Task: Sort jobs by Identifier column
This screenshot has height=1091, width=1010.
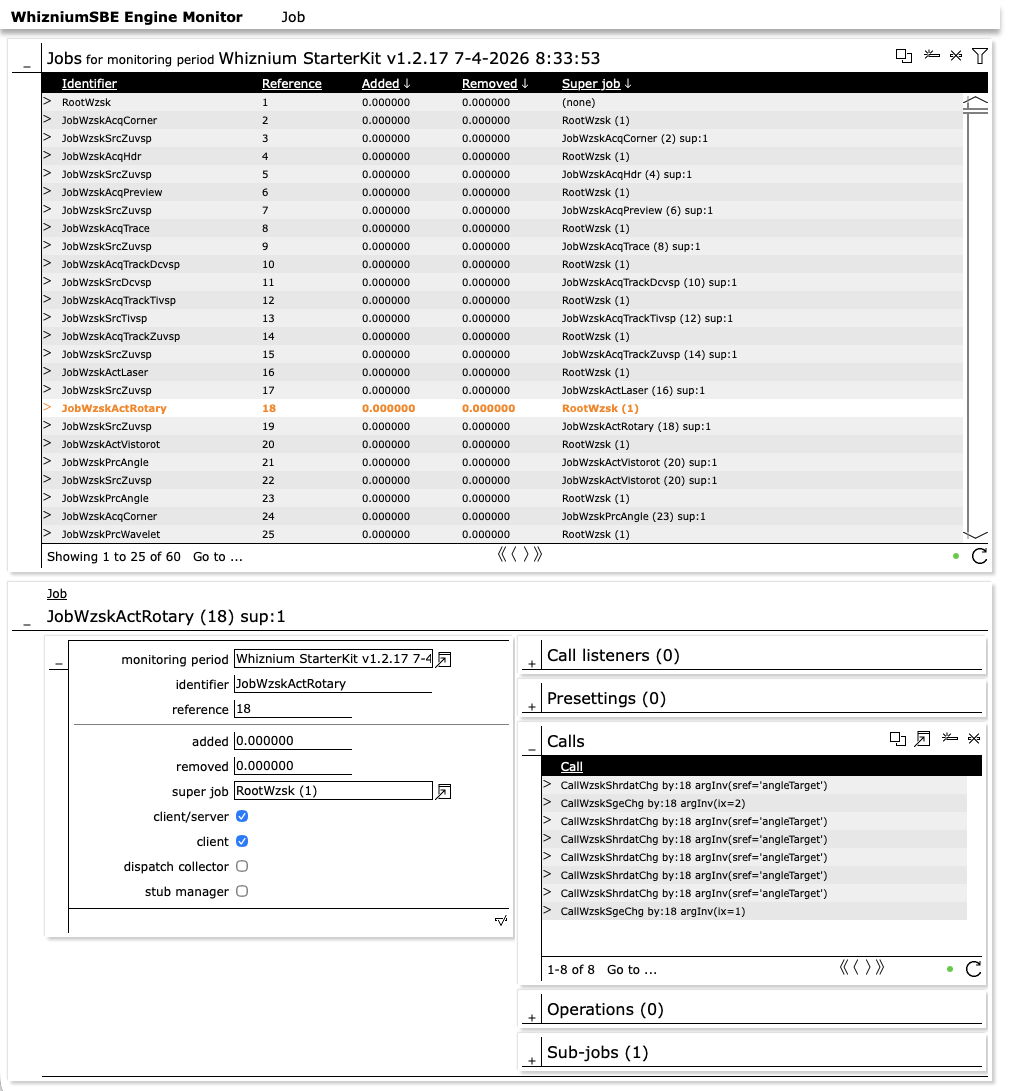Action: 89,83
